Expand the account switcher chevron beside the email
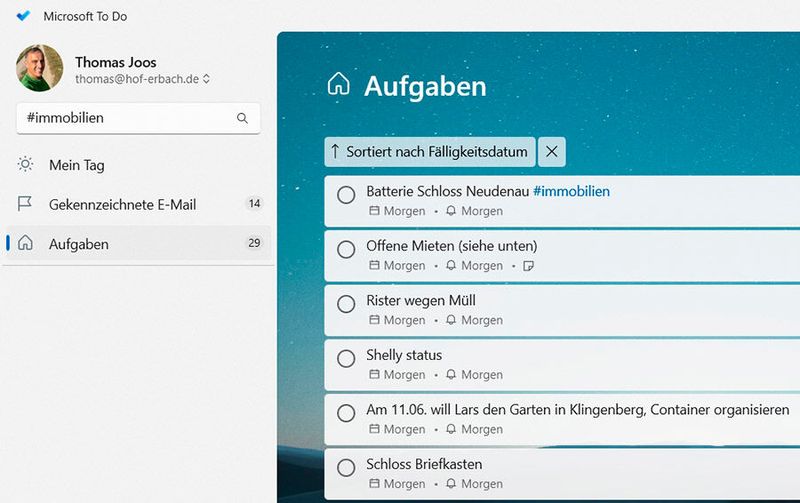This screenshot has width=800, height=503. point(206,79)
